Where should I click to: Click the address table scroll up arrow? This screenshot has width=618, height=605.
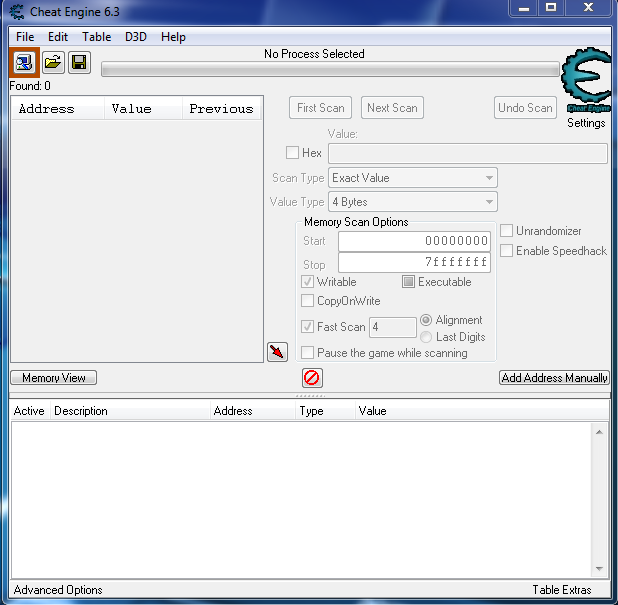click(599, 432)
